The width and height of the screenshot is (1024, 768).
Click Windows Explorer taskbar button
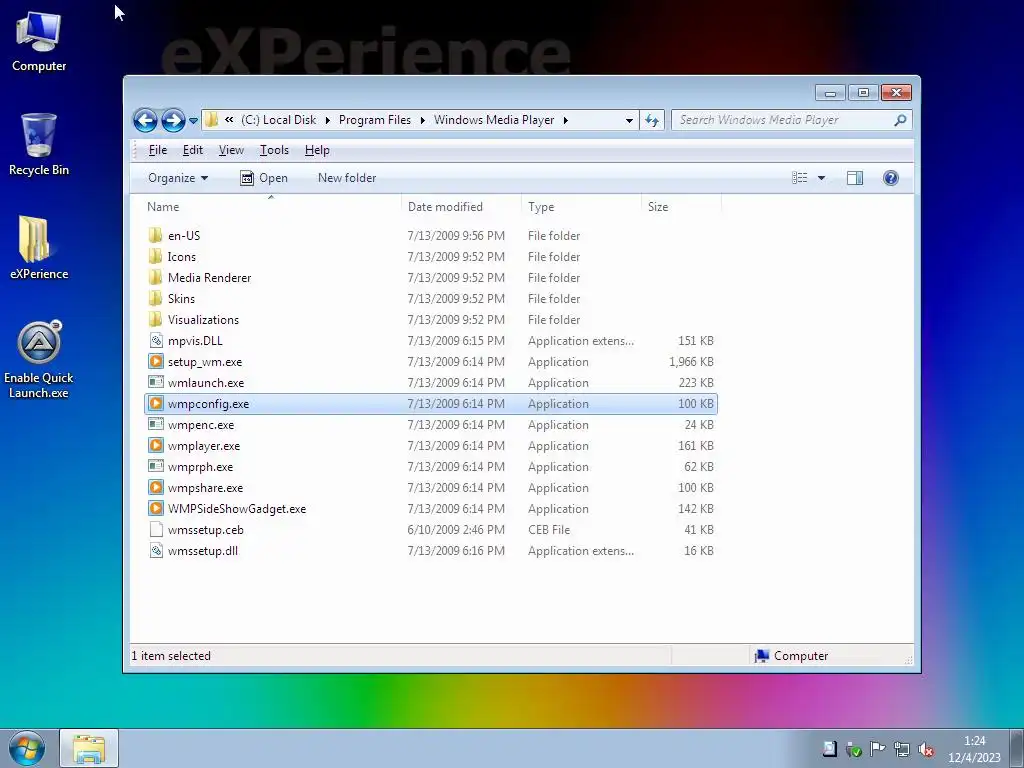click(x=89, y=748)
